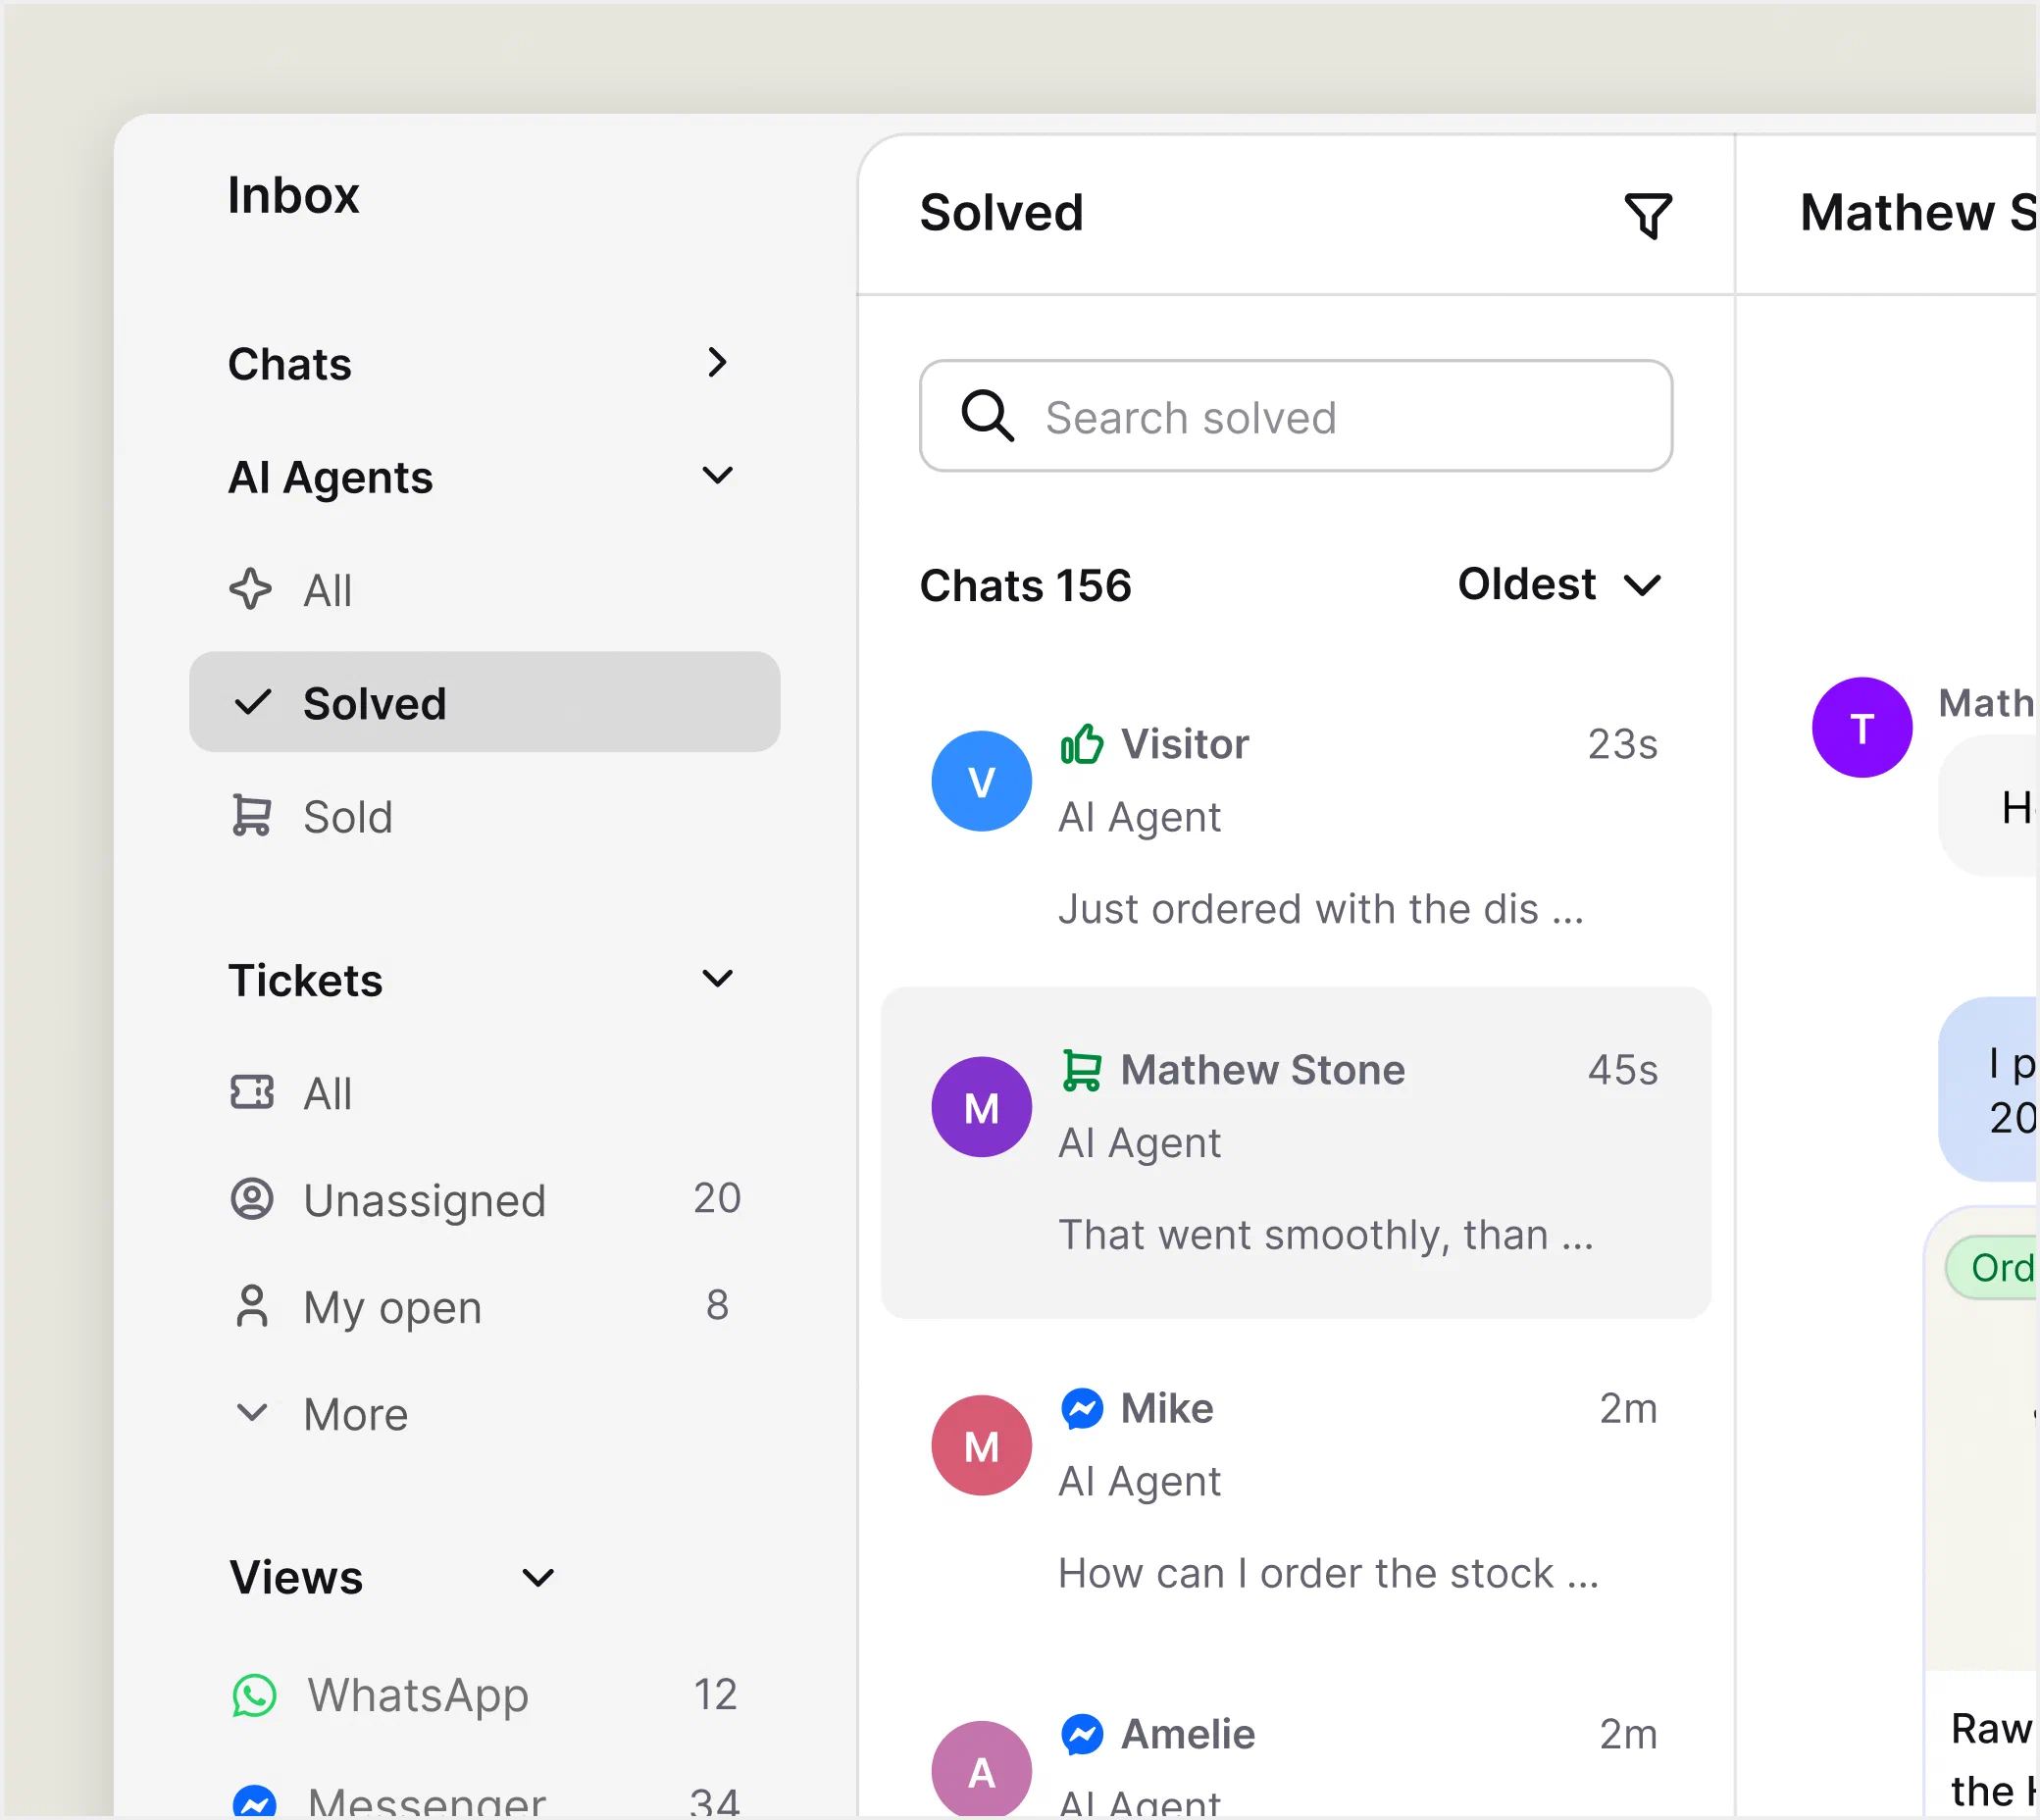The image size is (2040, 1820).
Task: Click the '23s' time on Visitor chat
Action: coord(1622,744)
